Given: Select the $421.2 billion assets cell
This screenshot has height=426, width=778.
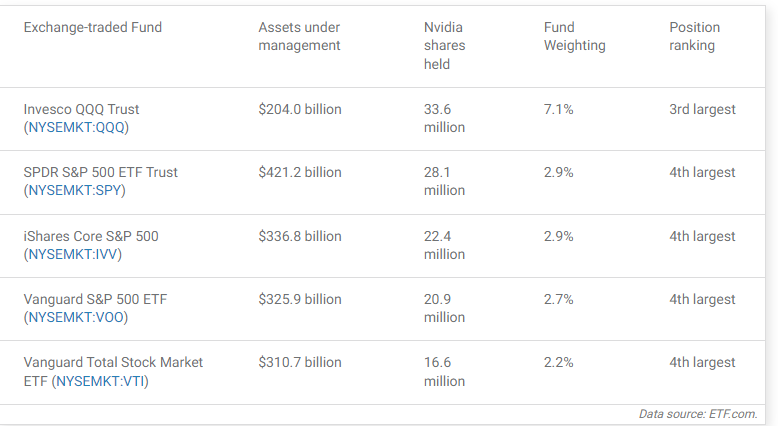Looking at the screenshot, I should (x=299, y=172).
